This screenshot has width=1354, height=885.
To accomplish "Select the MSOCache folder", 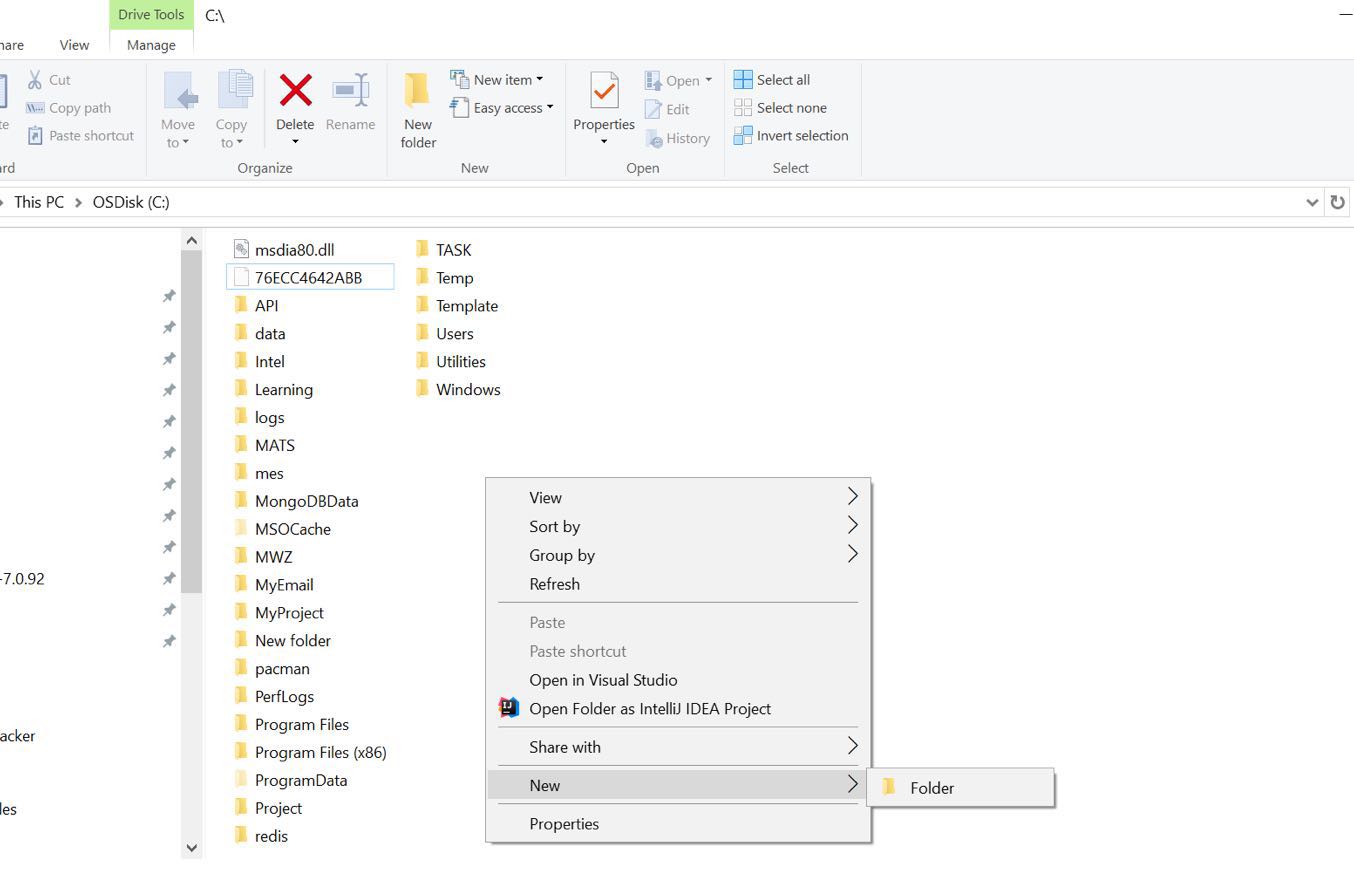I will (x=281, y=529).
